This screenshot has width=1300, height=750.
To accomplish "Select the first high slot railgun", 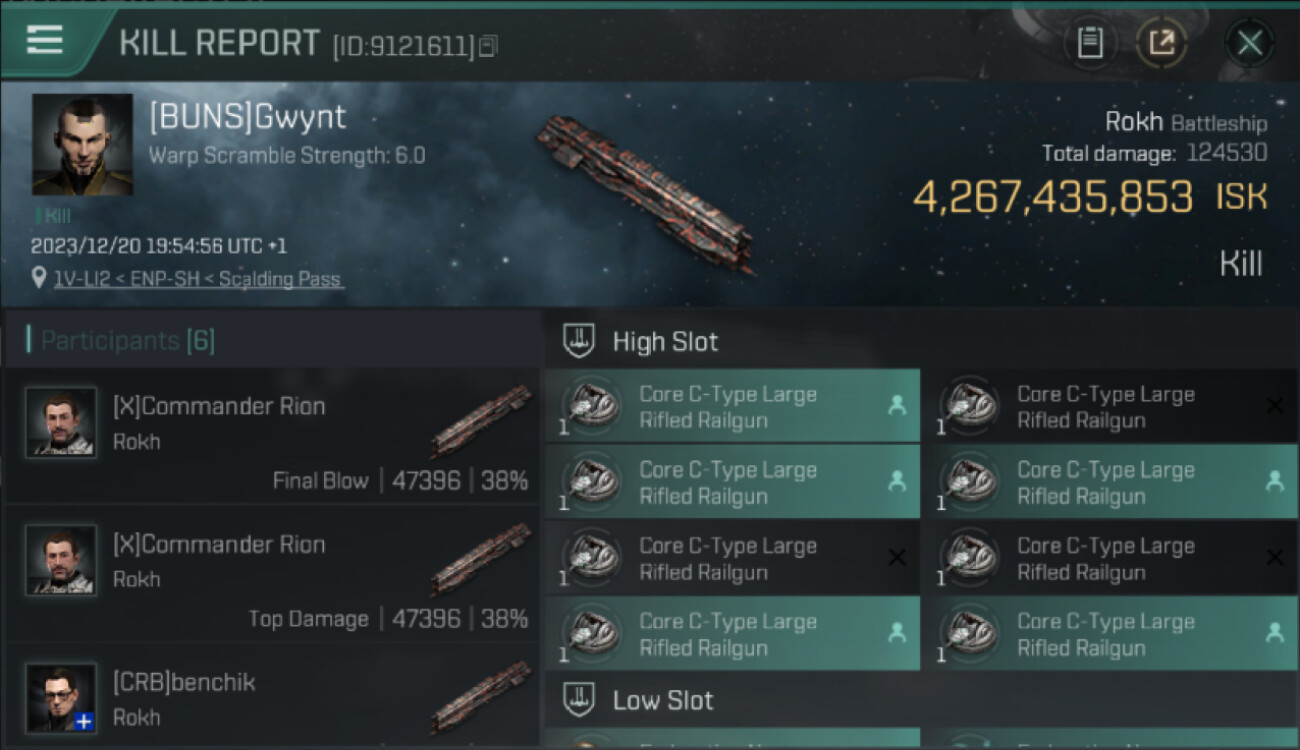I will click(x=732, y=407).
